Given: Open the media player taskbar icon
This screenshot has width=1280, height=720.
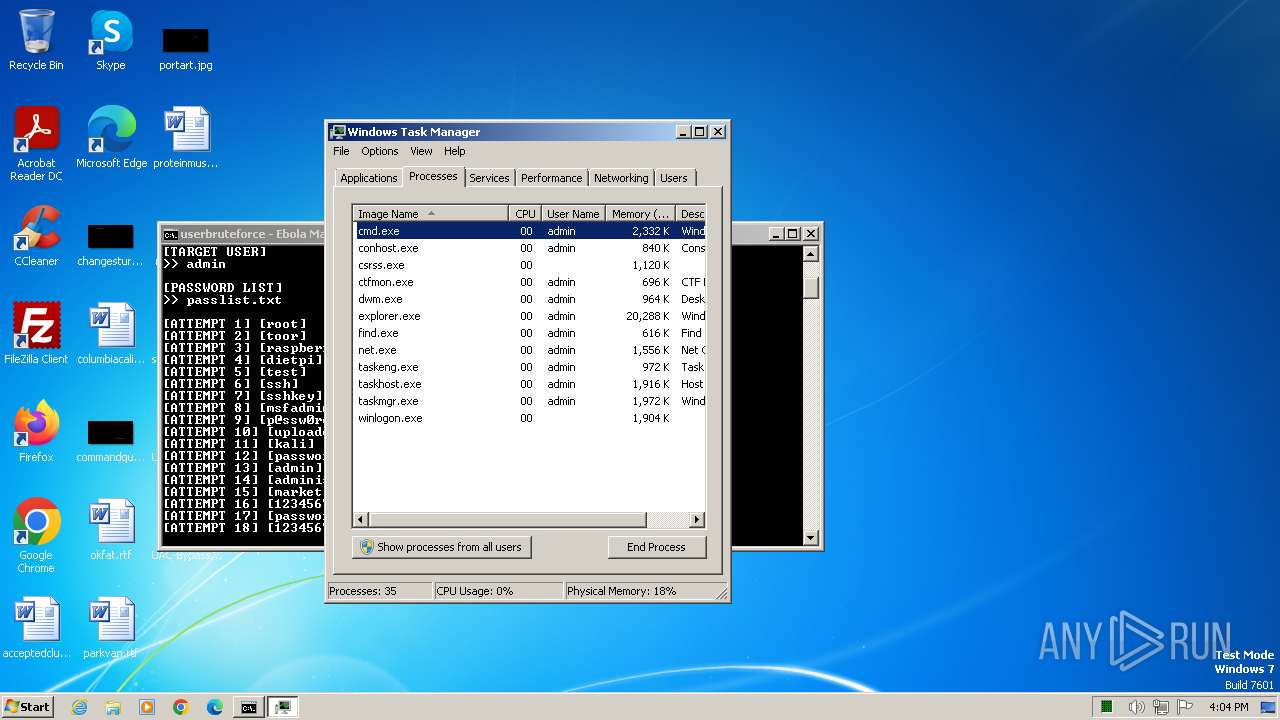Looking at the screenshot, I should pyautogui.click(x=147, y=707).
